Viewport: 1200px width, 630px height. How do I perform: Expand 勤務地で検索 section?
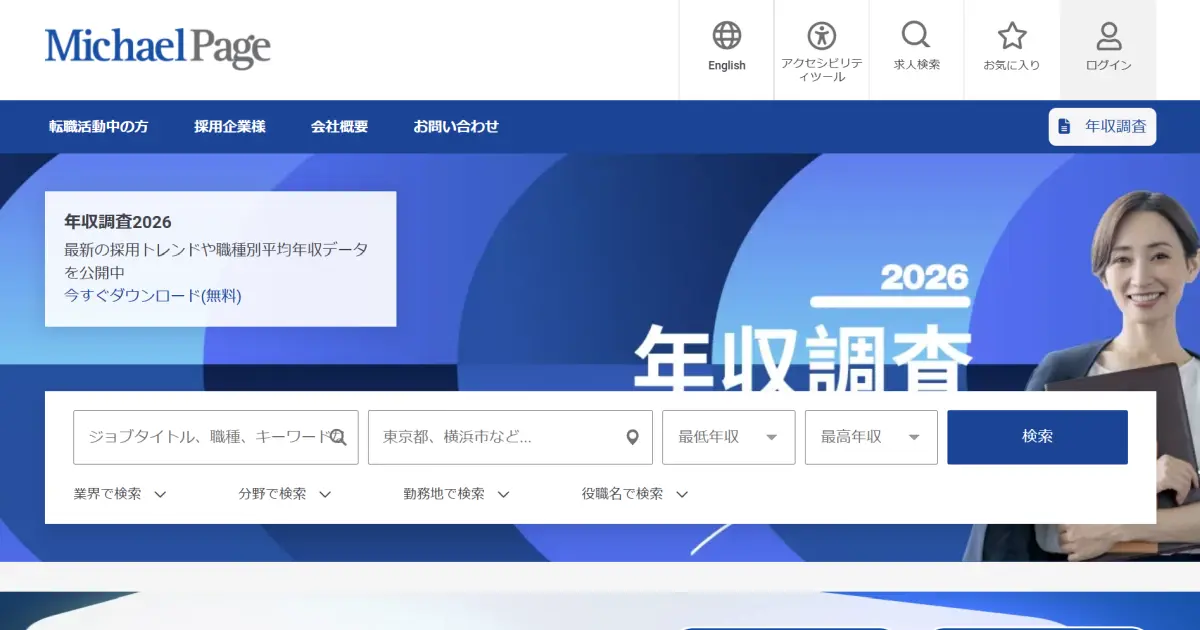[x=456, y=494]
